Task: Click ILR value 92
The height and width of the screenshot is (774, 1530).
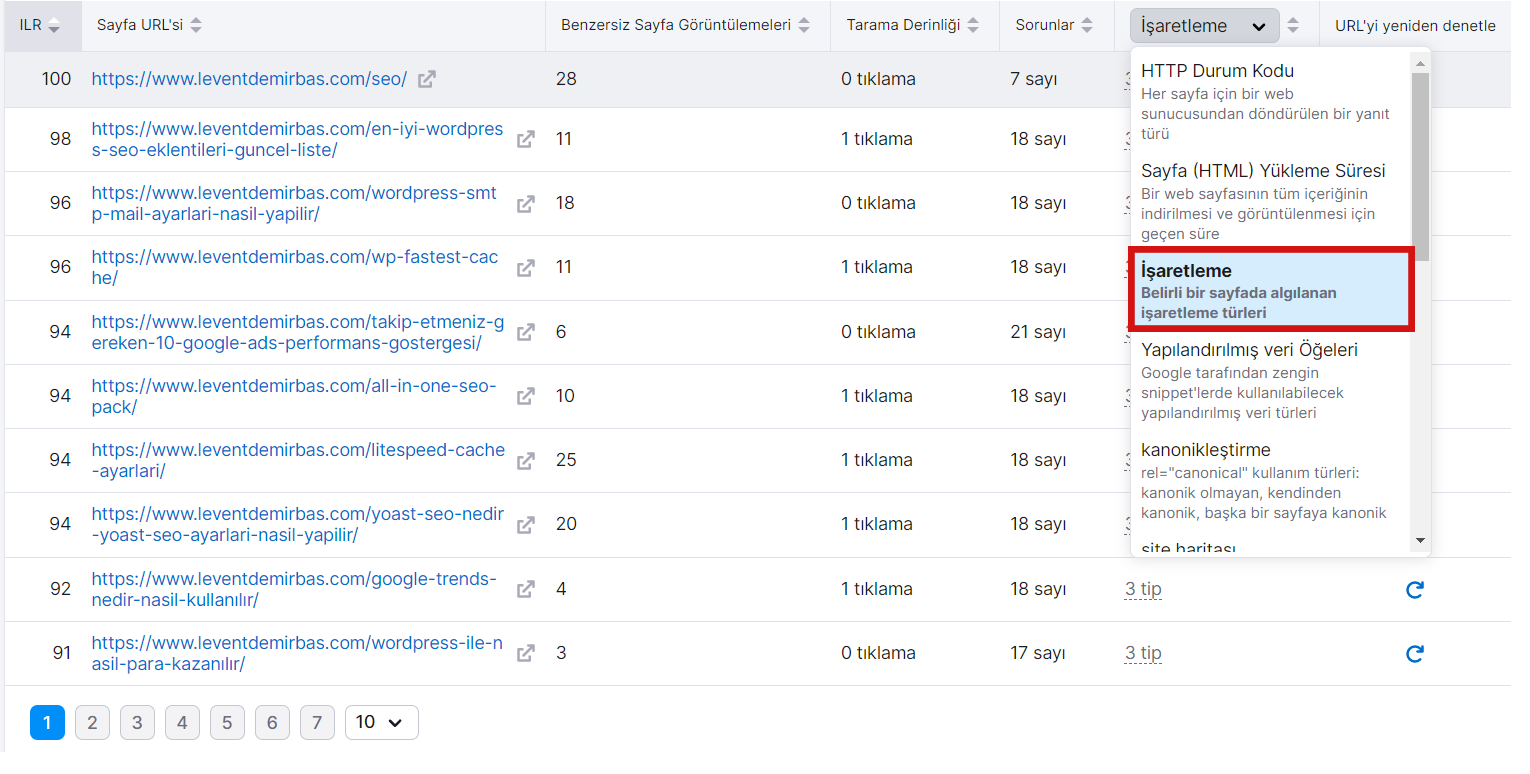Action: click(x=60, y=589)
